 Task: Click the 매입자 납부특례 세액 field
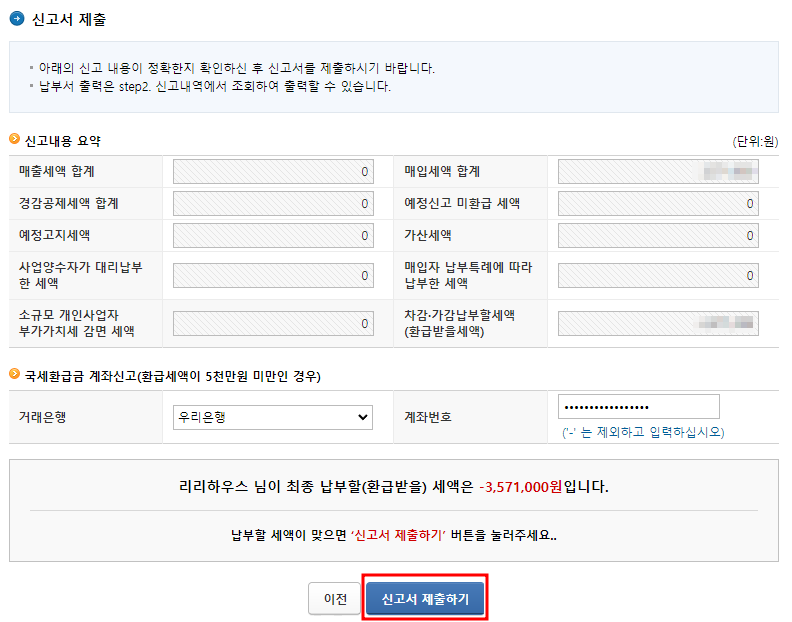[x=658, y=275]
